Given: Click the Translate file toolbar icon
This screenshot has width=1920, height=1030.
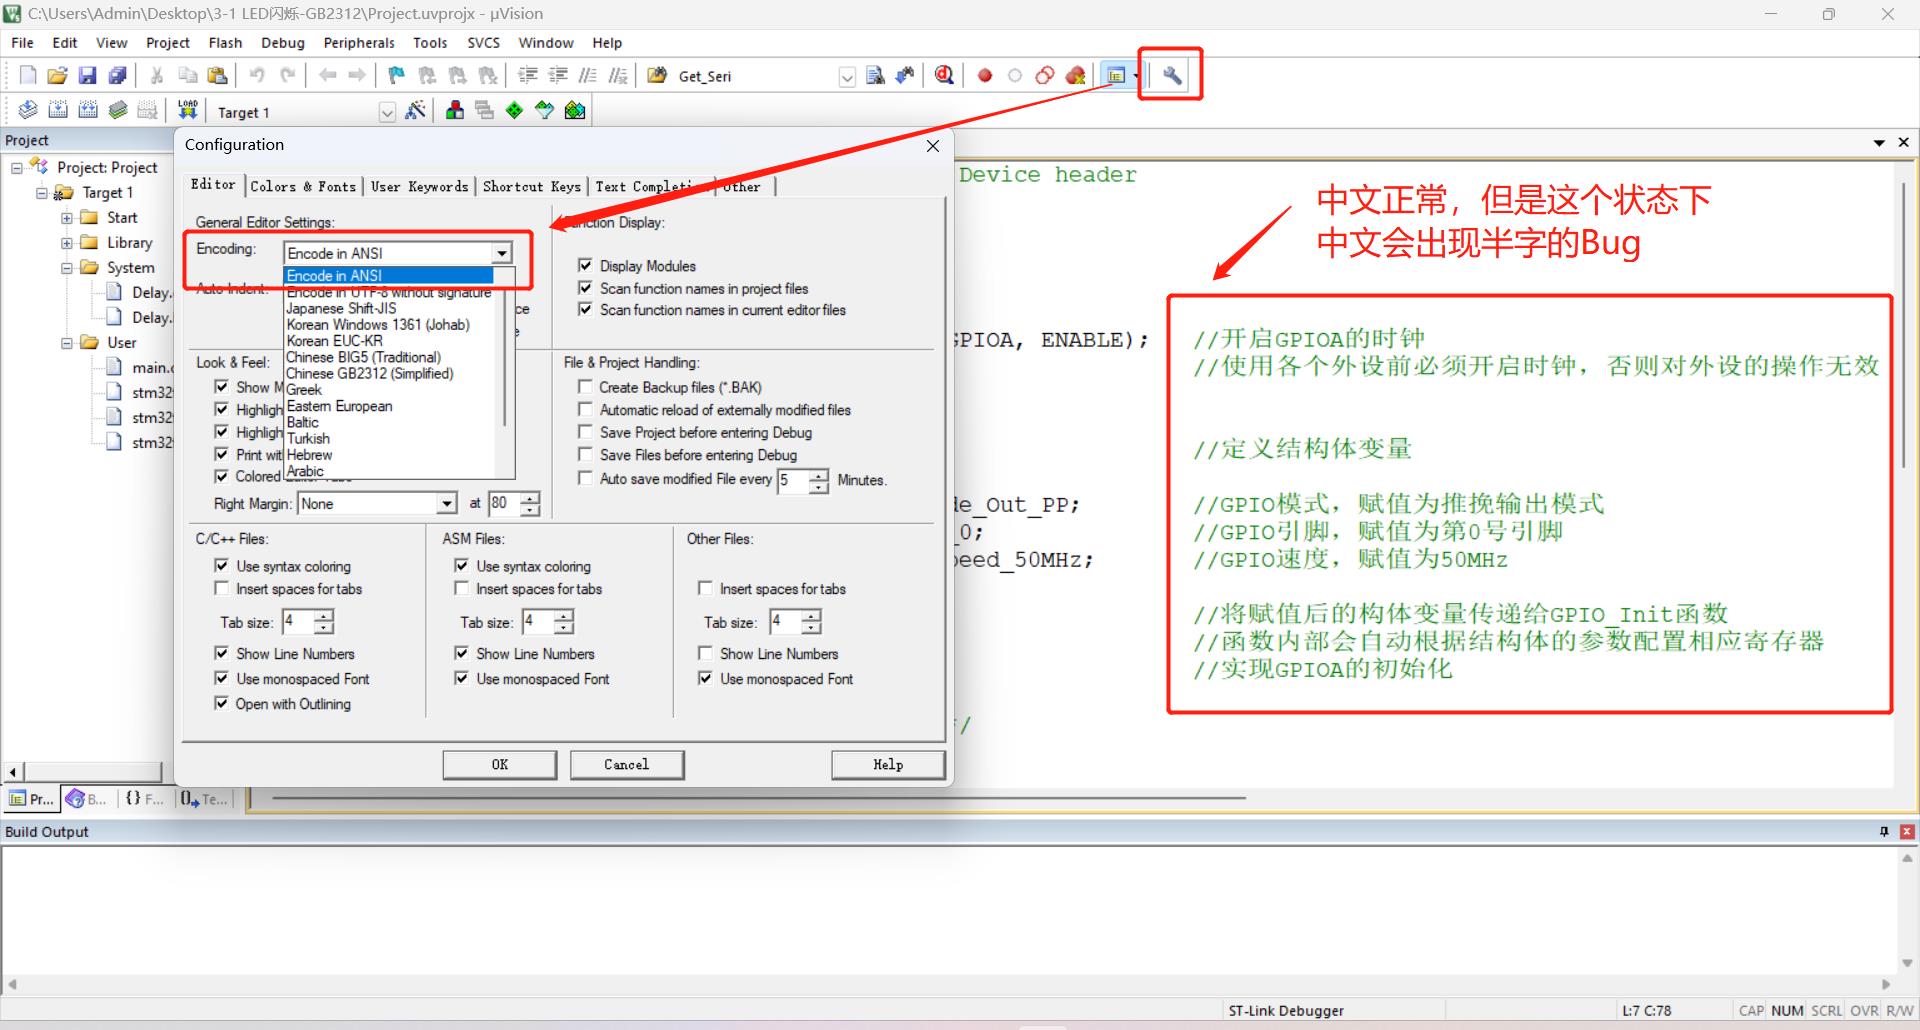Looking at the screenshot, I should coord(28,110).
